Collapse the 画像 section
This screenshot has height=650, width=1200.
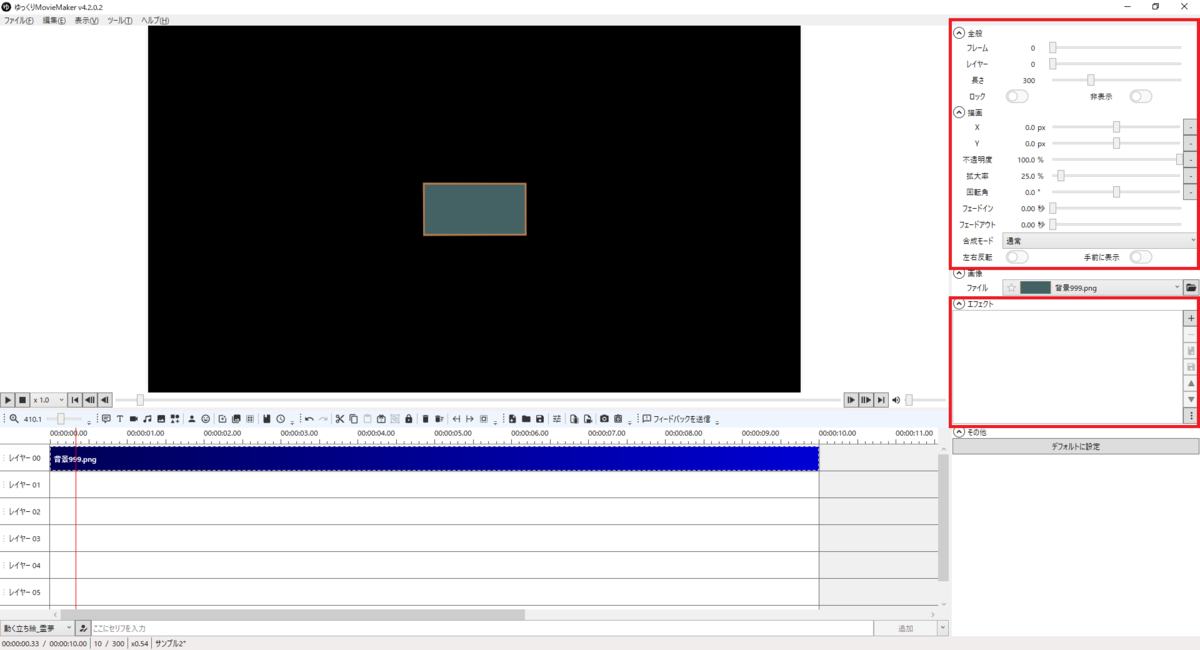click(959, 273)
